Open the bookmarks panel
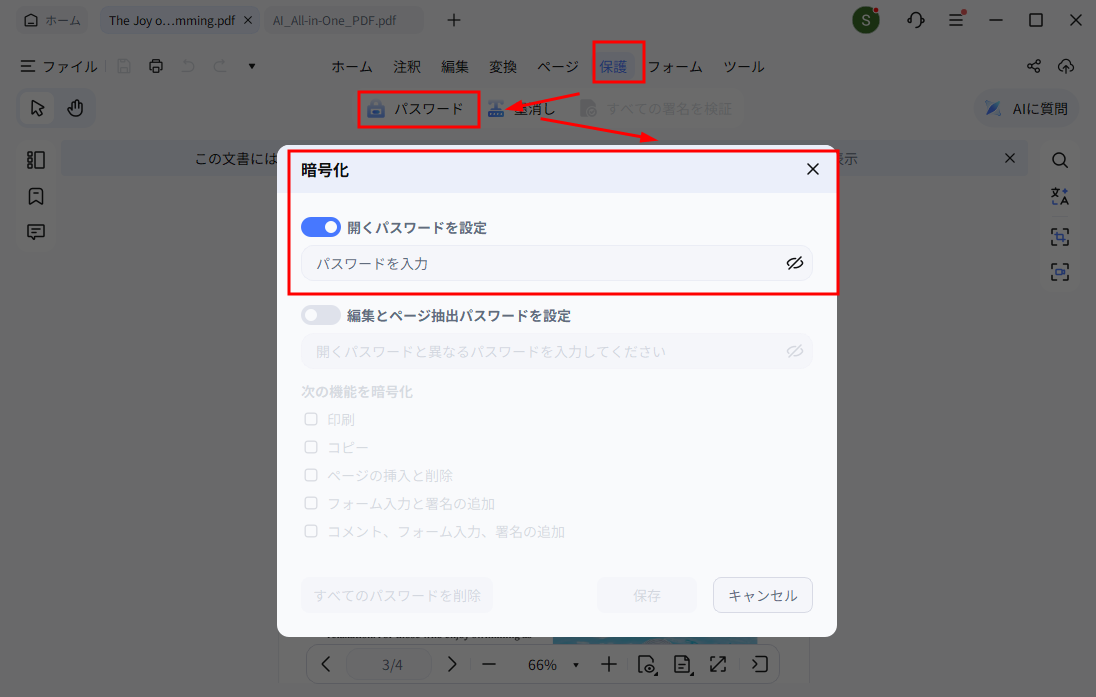Image resolution: width=1096 pixels, height=697 pixels. tap(35, 196)
